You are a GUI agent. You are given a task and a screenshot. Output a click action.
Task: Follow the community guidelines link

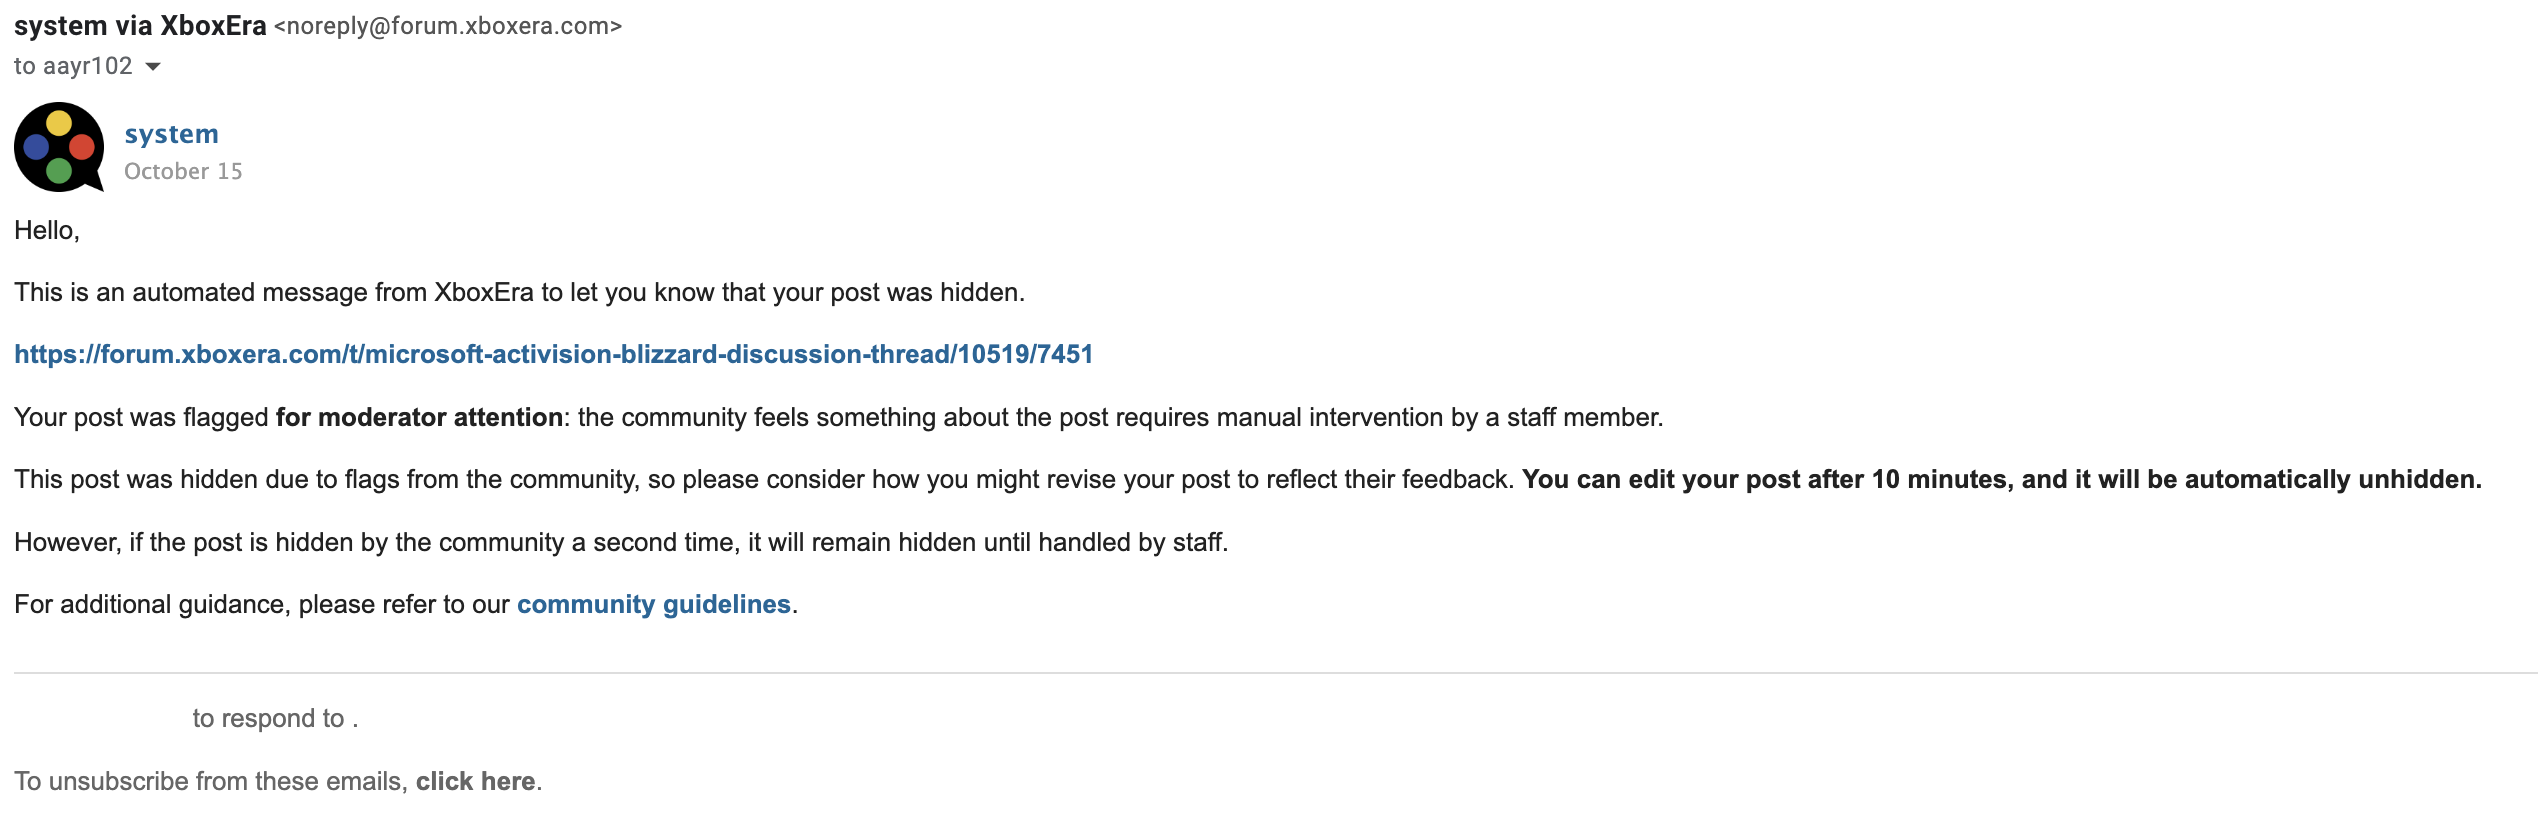tap(653, 604)
